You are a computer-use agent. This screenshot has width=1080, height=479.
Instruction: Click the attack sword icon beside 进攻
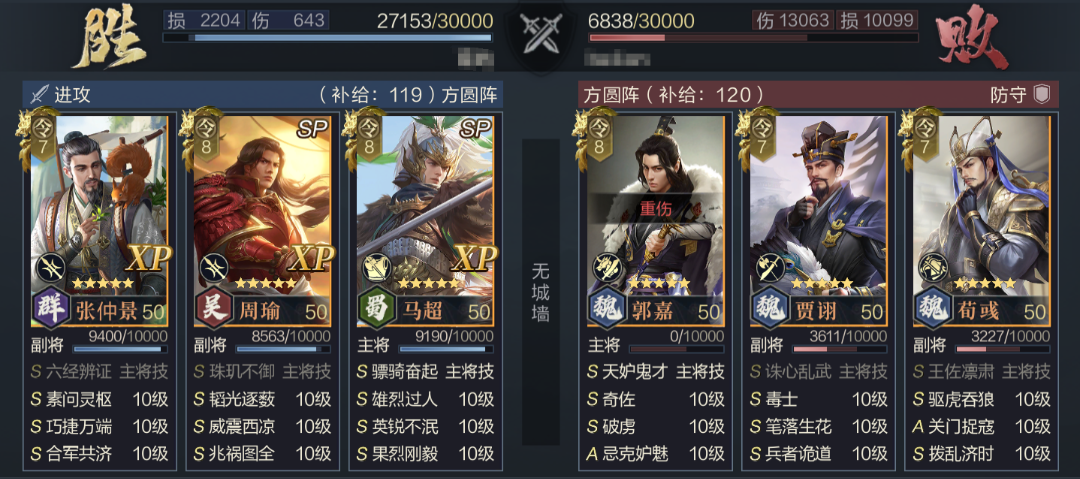click(x=41, y=94)
